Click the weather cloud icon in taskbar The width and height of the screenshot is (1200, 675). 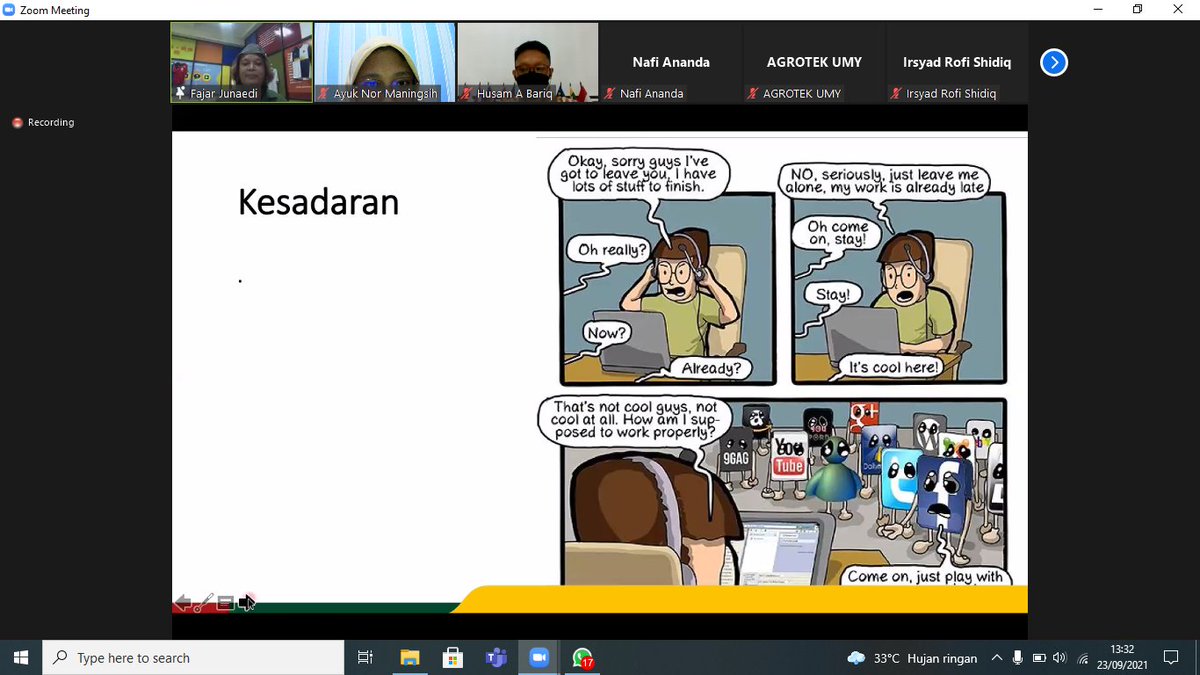click(x=856, y=658)
